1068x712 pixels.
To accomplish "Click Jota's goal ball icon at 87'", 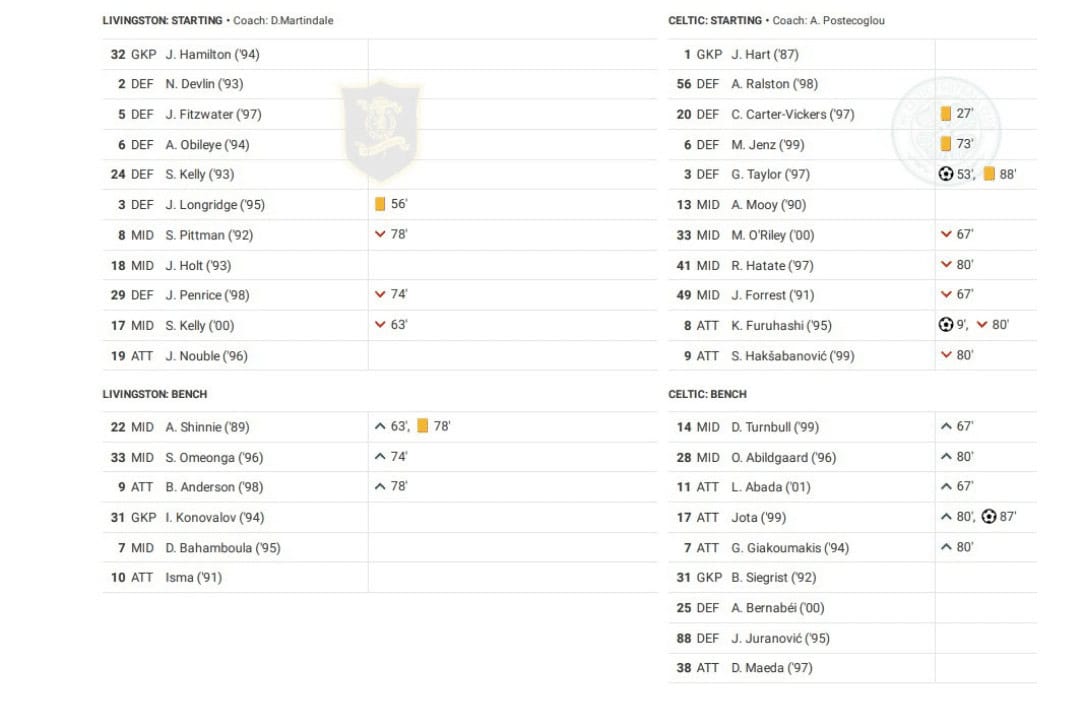I will point(989,517).
